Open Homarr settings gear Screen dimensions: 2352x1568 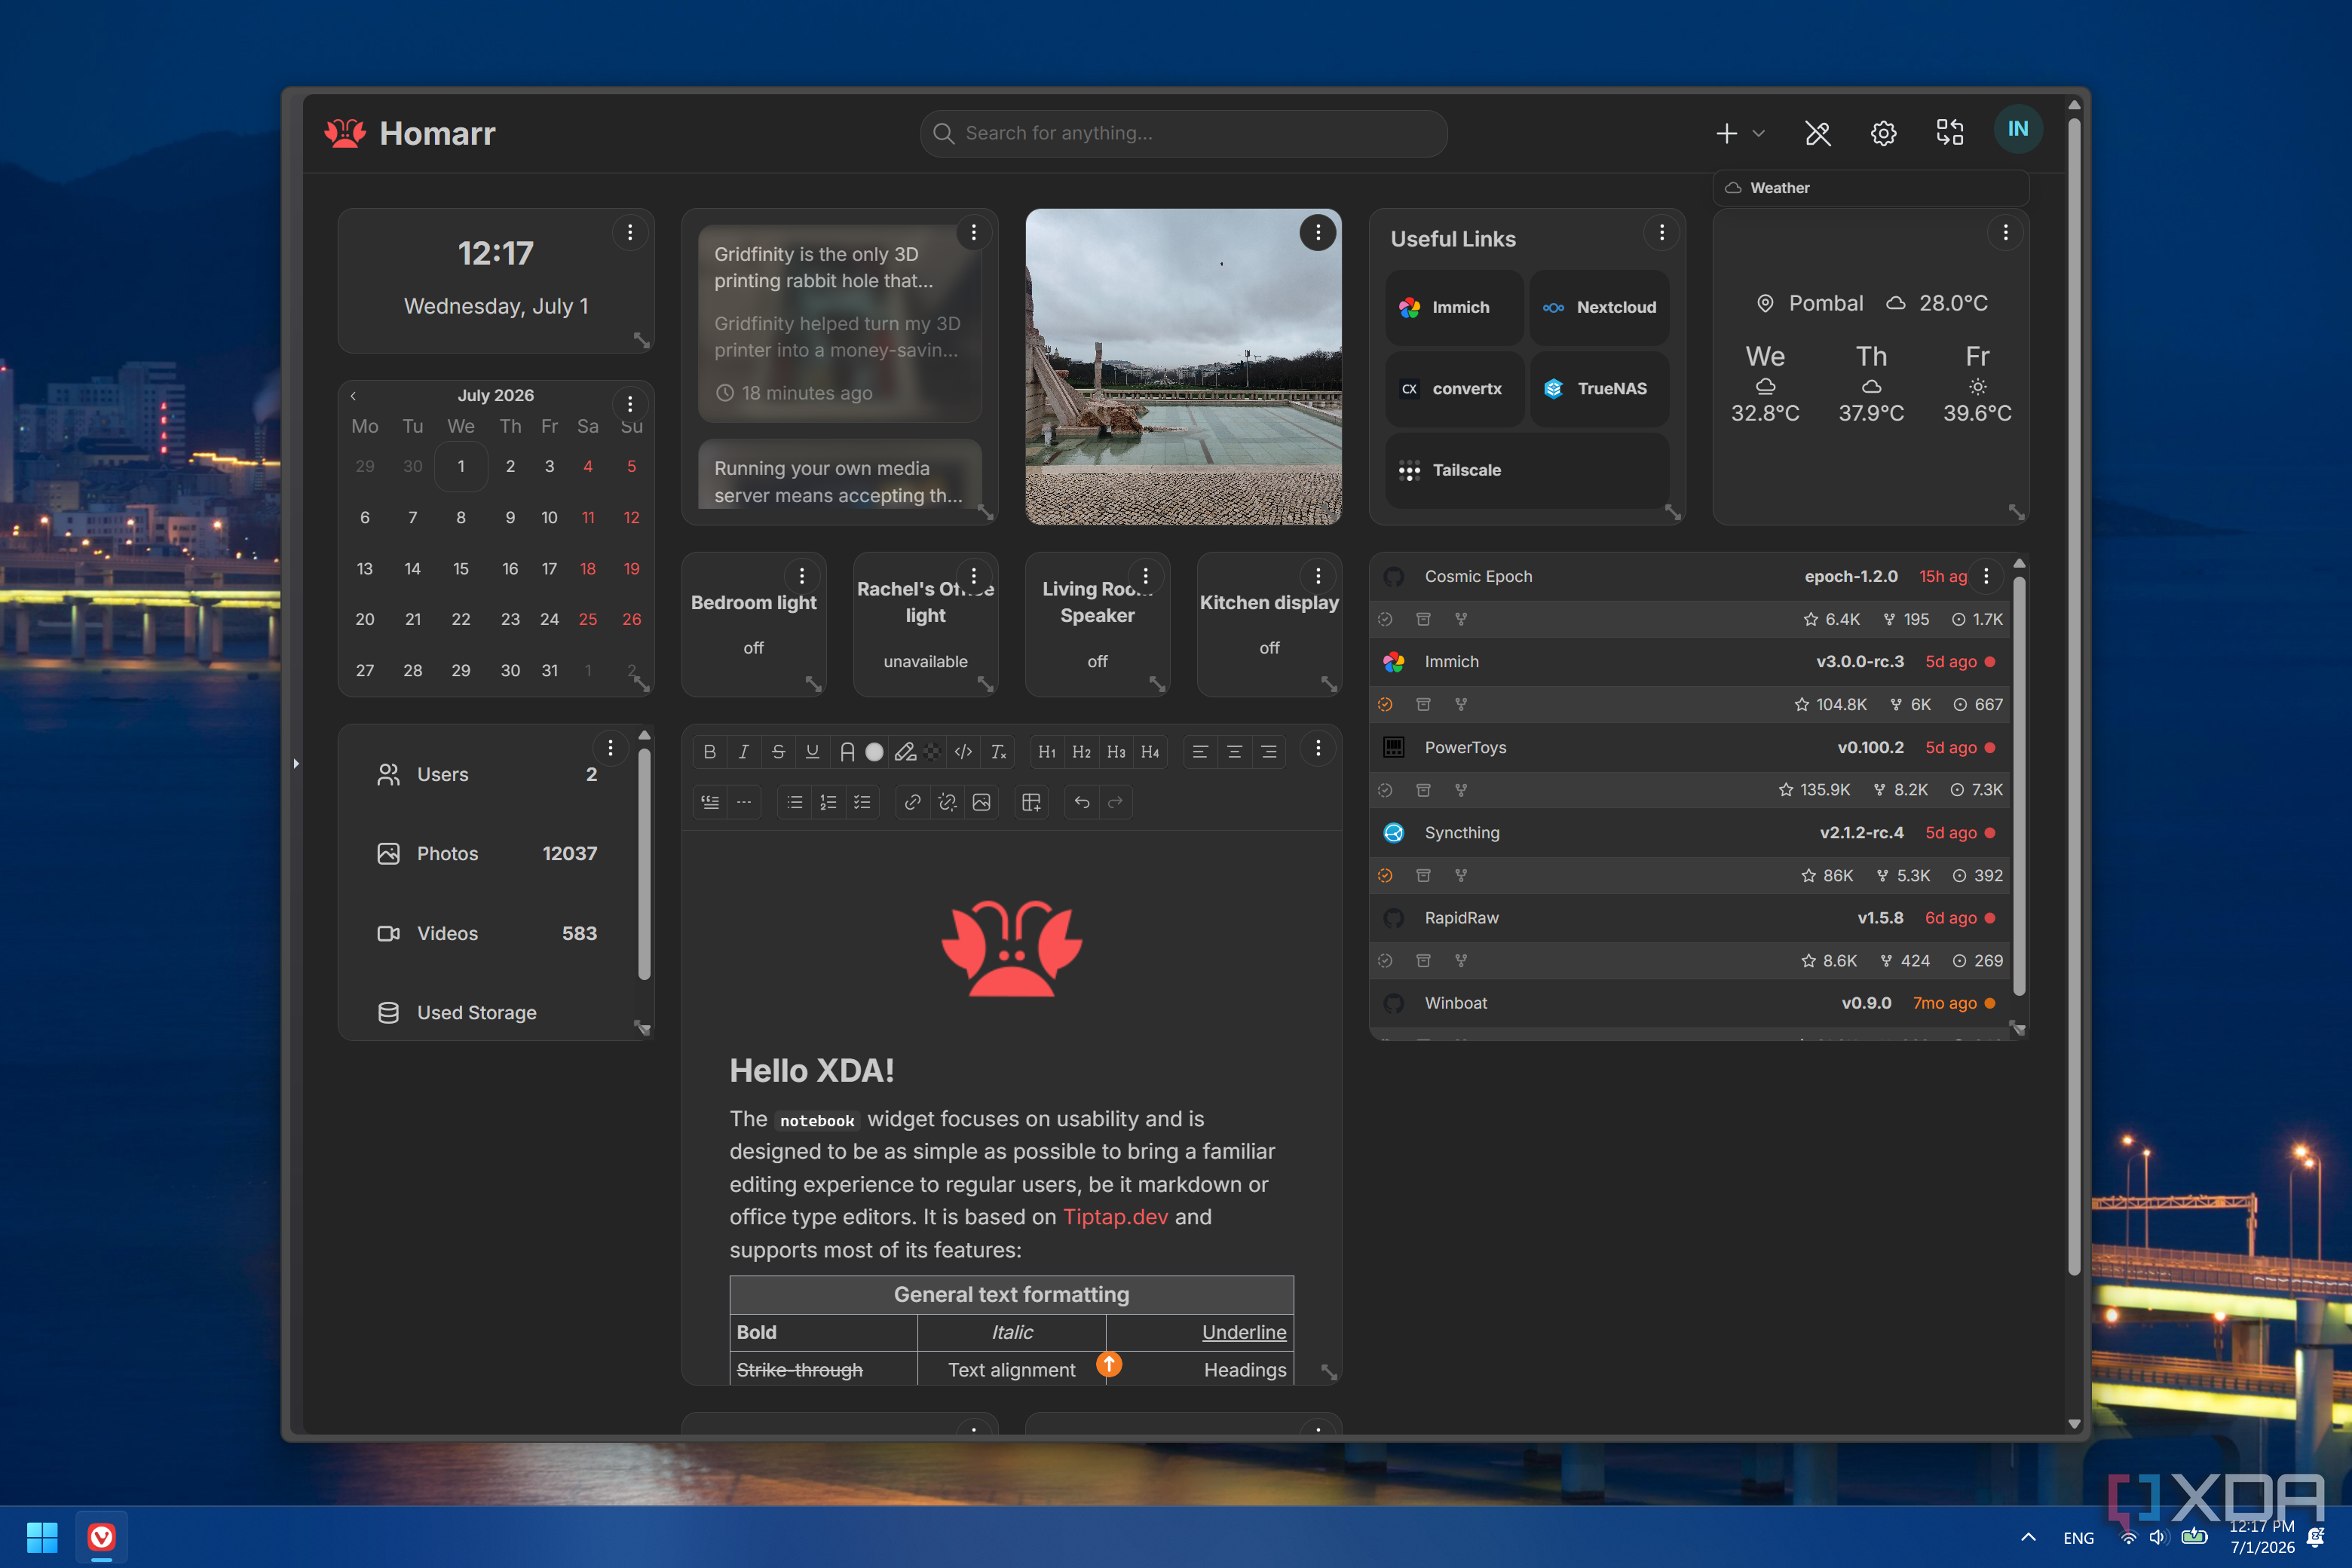1883,133
